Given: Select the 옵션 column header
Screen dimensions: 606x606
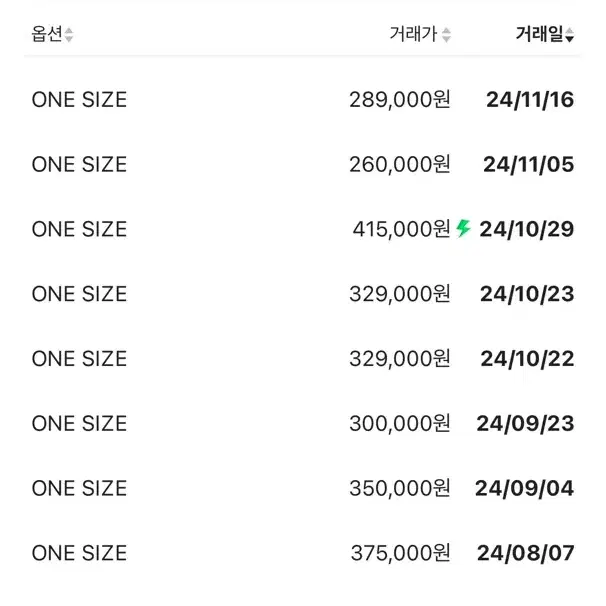Looking at the screenshot, I should pyautogui.click(x=47, y=34).
